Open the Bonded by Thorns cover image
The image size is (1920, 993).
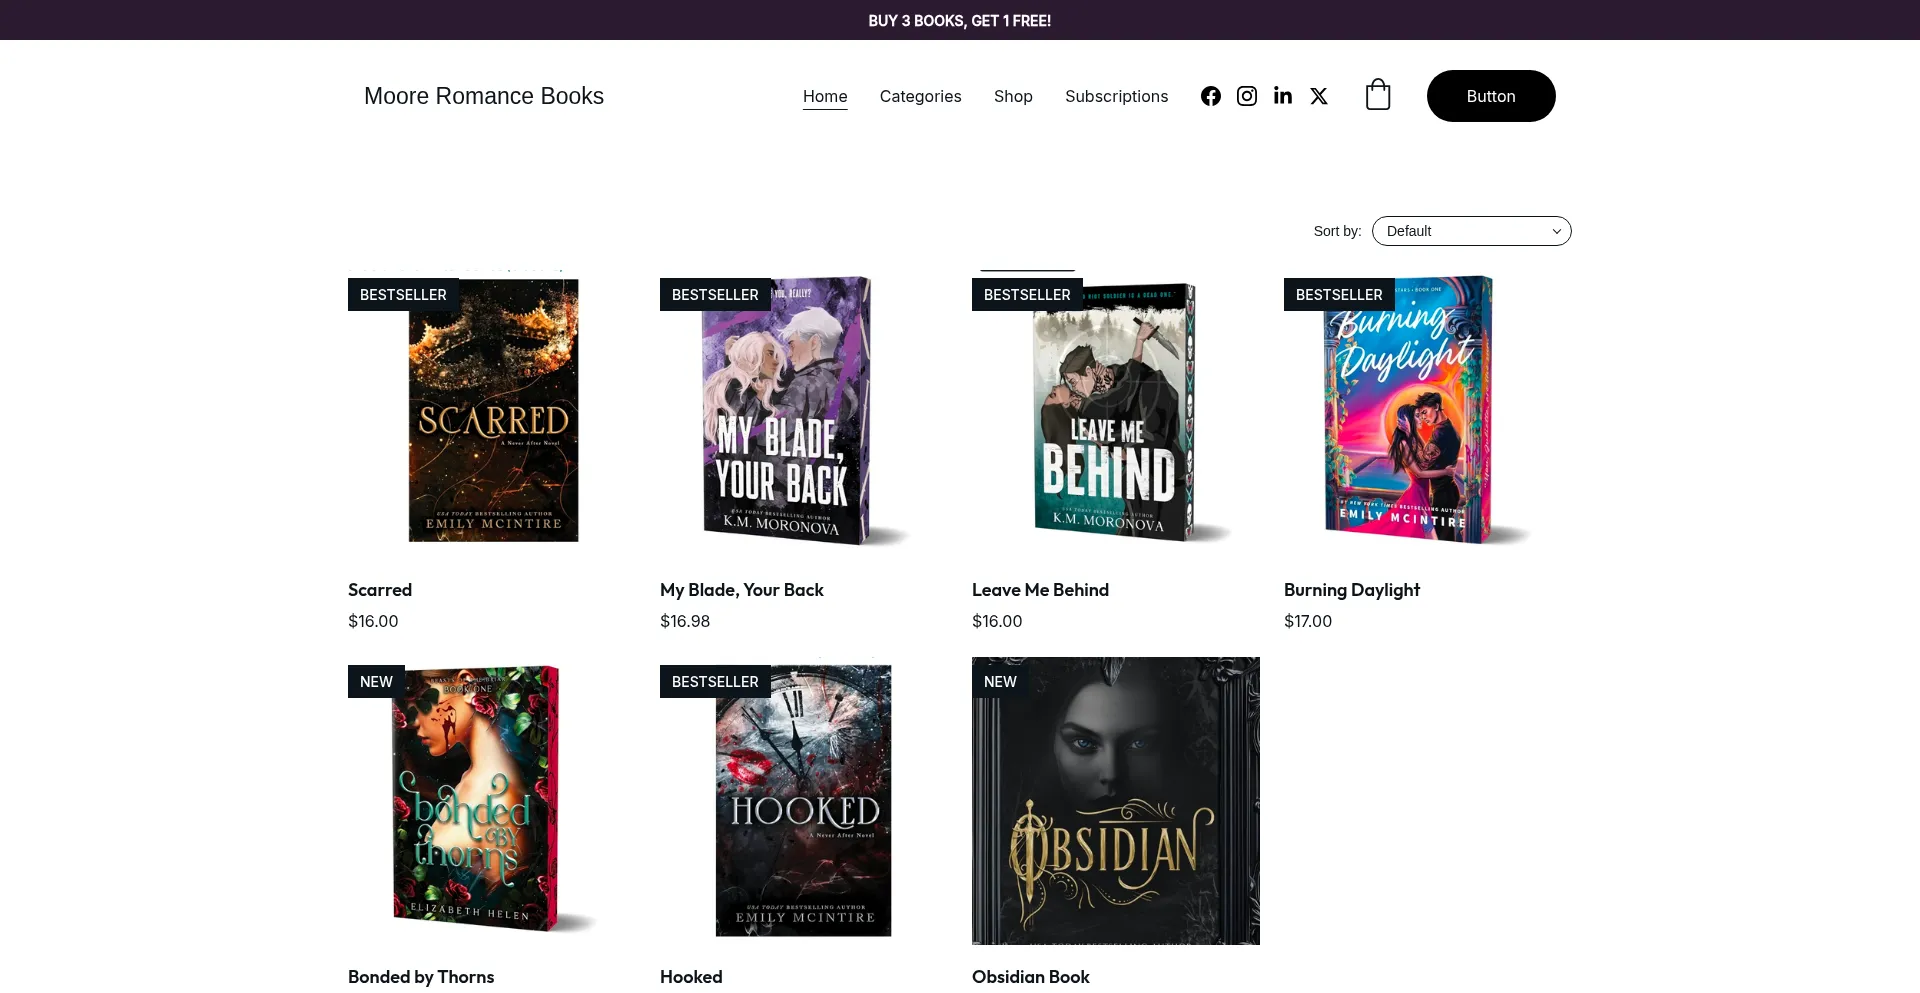pyautogui.click(x=492, y=800)
